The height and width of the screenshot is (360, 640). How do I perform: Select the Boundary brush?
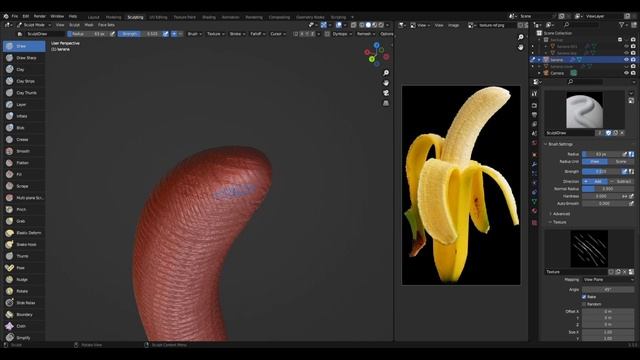[24, 314]
